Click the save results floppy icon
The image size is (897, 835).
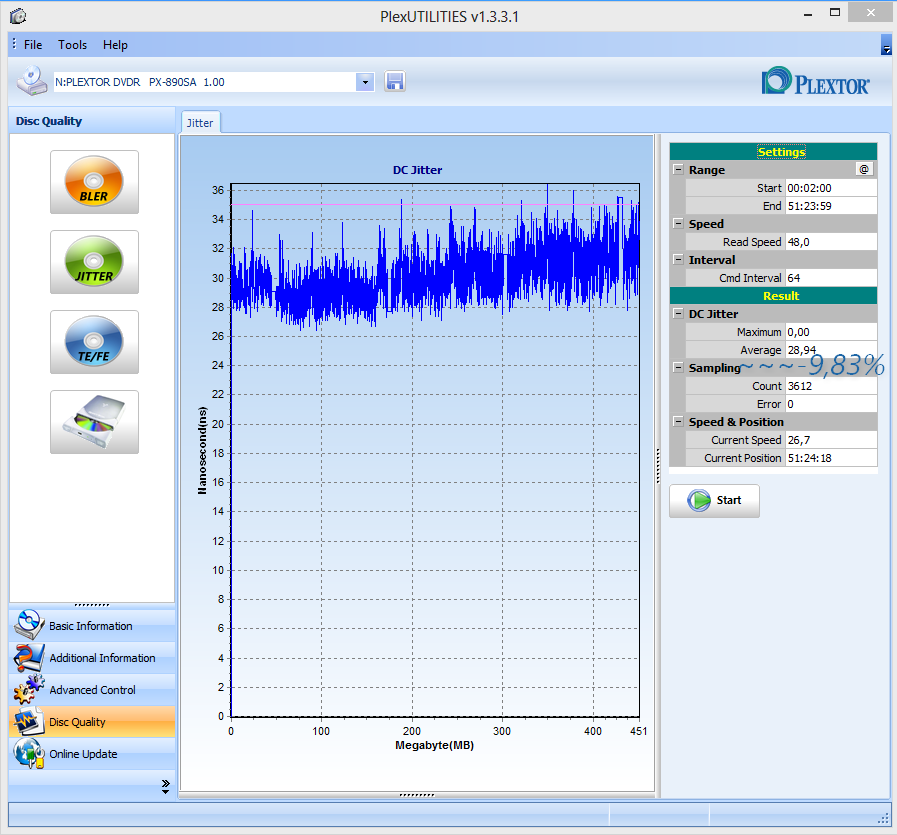click(x=395, y=81)
